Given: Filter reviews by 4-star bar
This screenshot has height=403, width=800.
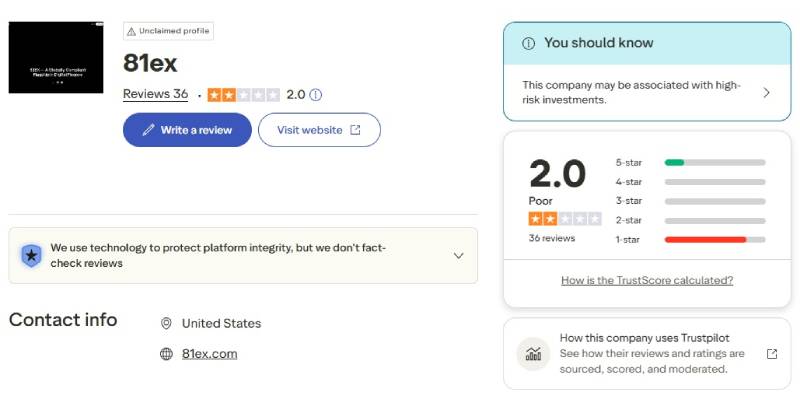Looking at the screenshot, I should 715,182.
